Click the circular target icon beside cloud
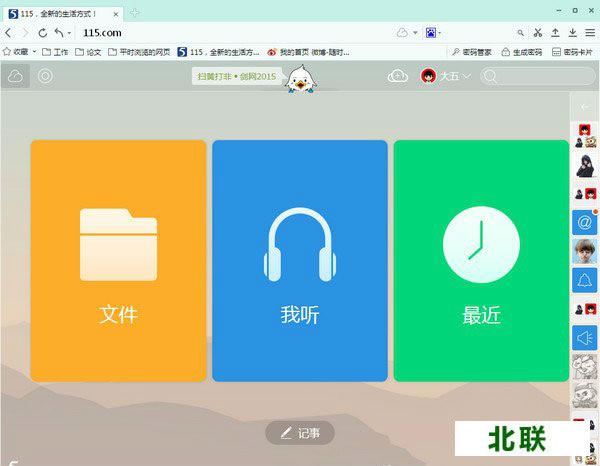The image size is (600, 466). (45, 76)
